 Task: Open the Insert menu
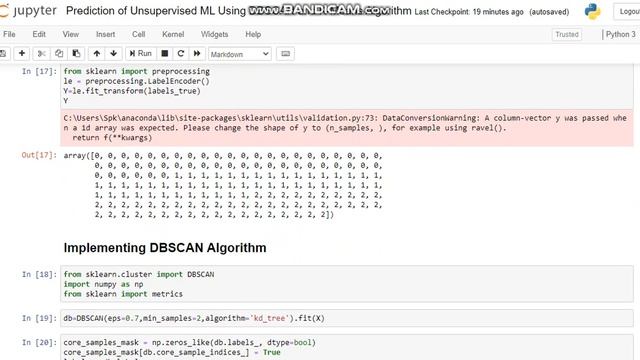click(105, 34)
